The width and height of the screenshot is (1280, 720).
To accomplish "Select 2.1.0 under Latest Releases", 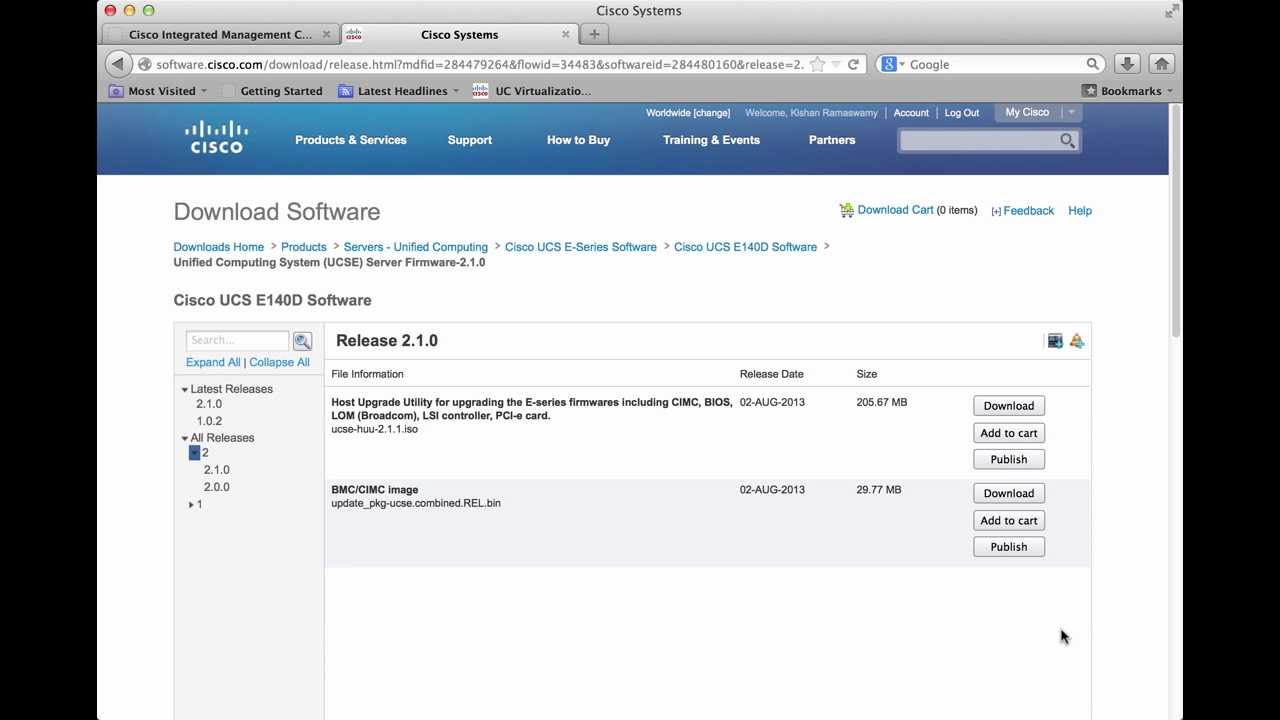I will tap(209, 404).
